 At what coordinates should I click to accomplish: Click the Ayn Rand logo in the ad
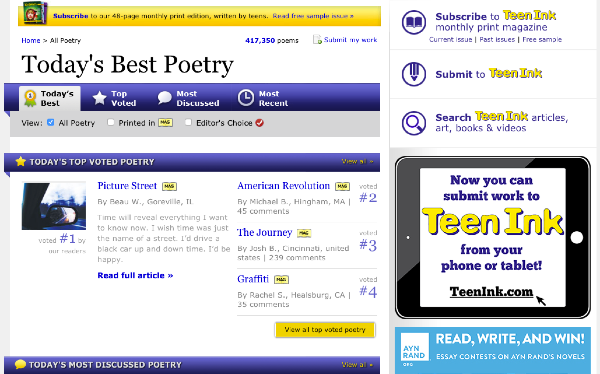pyautogui.click(x=415, y=348)
